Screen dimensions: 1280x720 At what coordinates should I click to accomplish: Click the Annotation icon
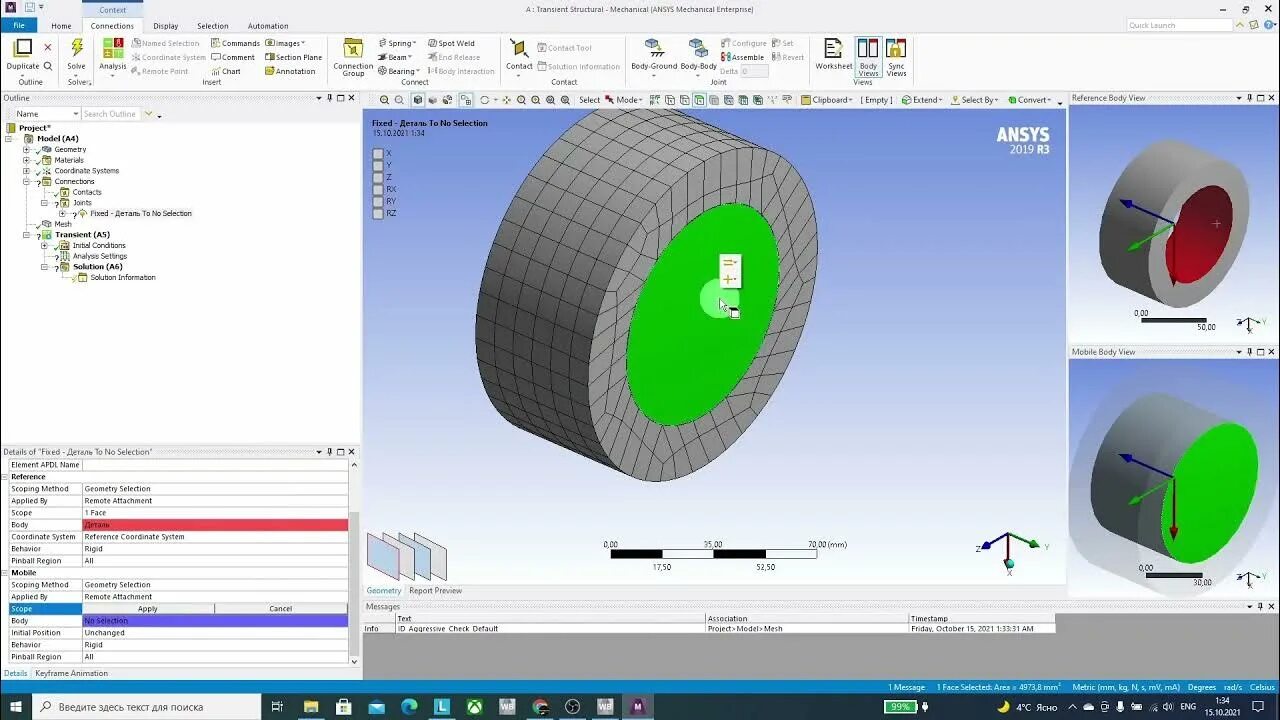click(290, 71)
